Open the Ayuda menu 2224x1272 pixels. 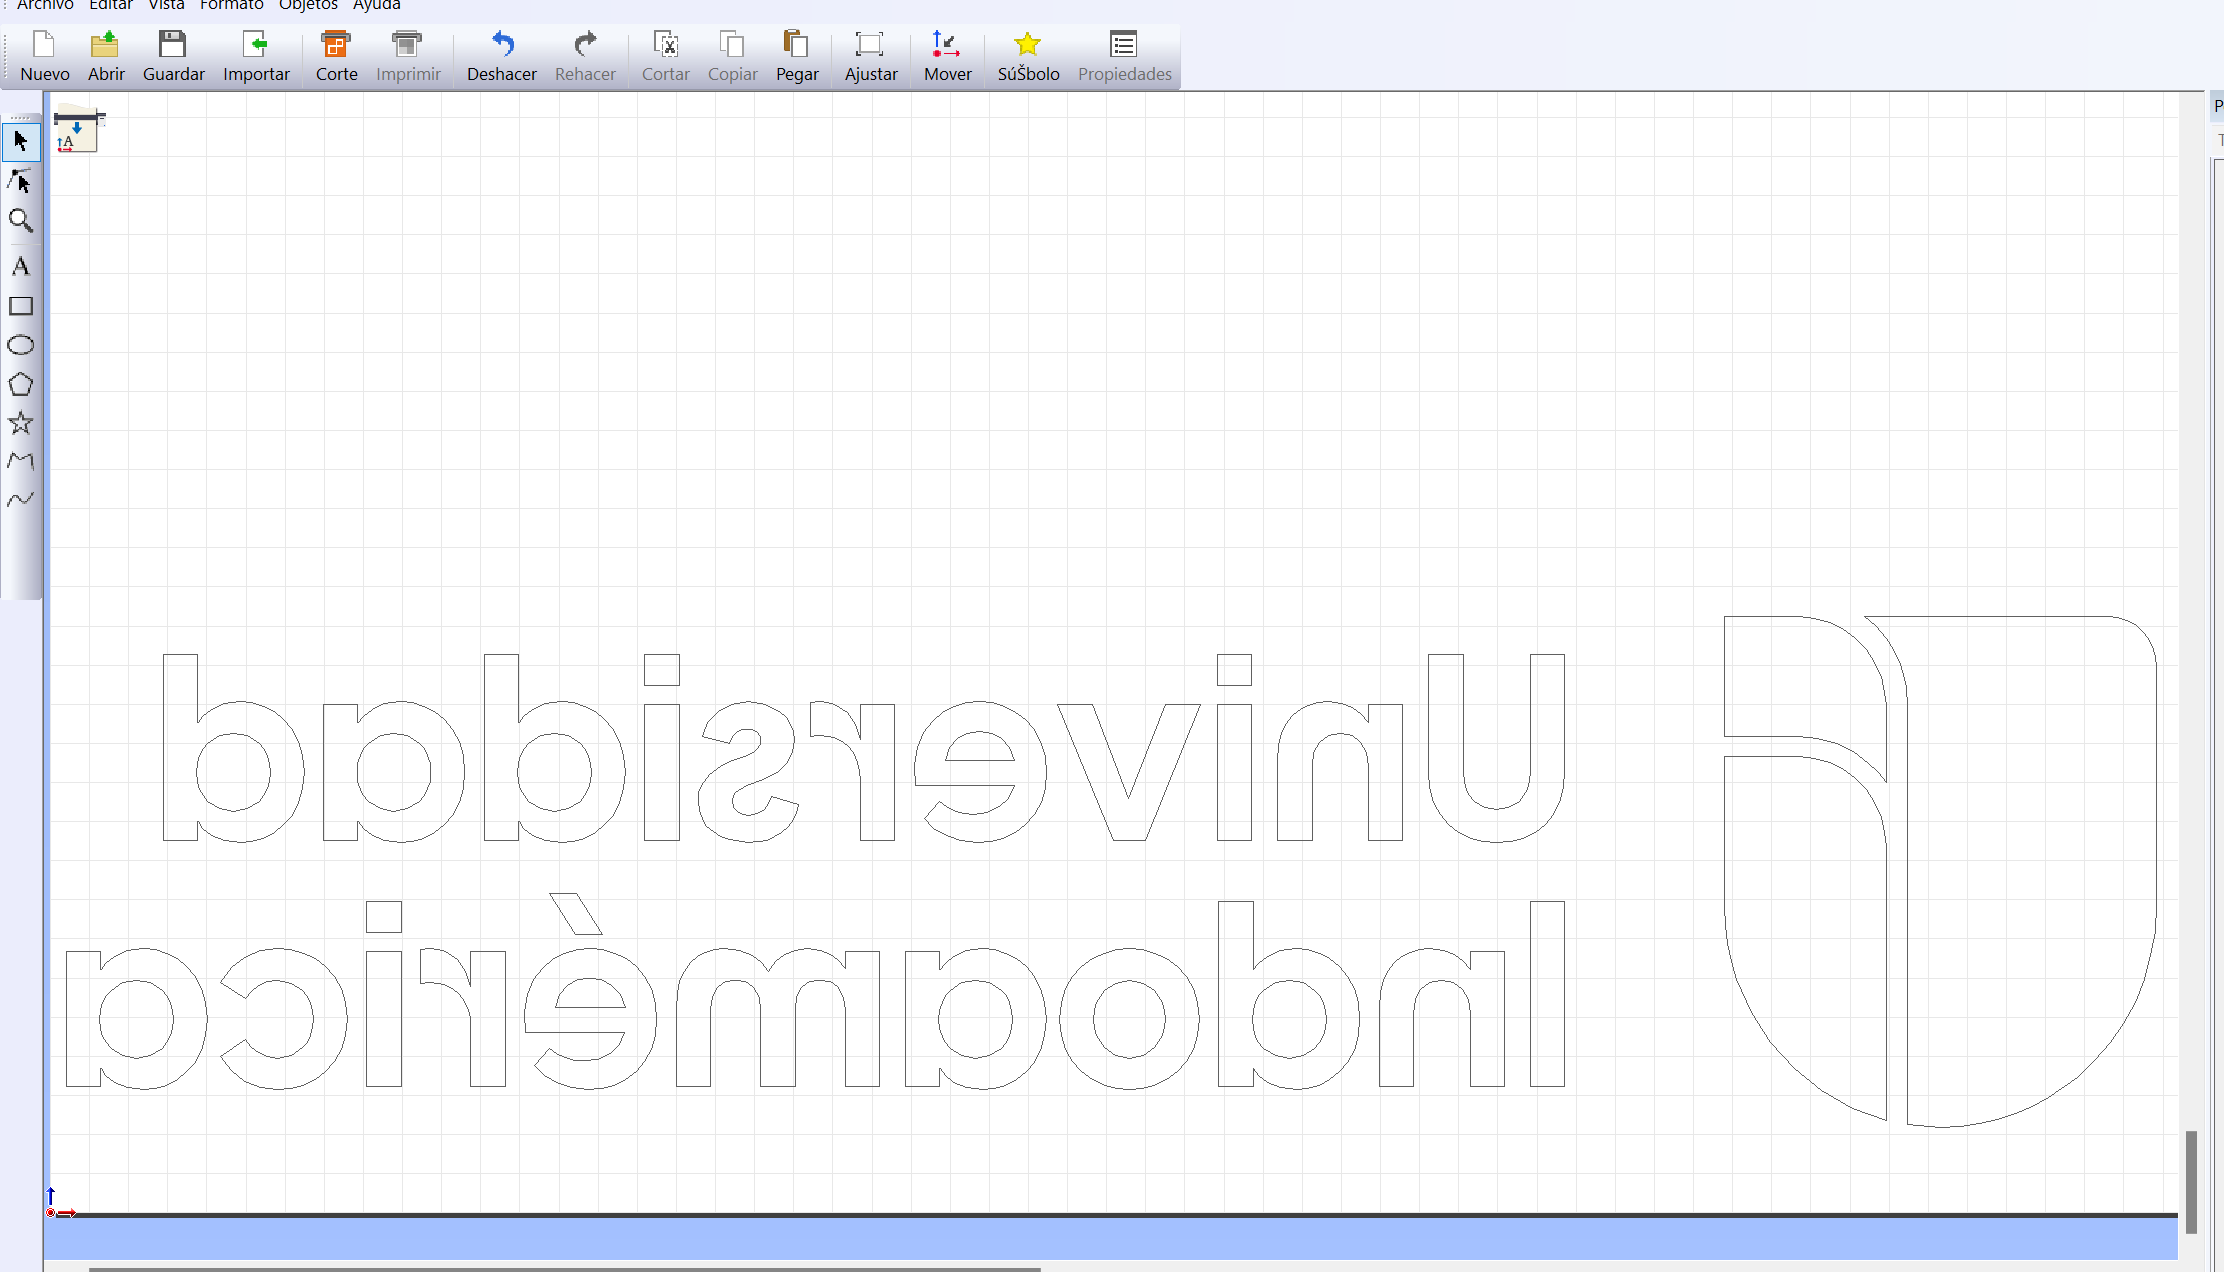point(376,5)
